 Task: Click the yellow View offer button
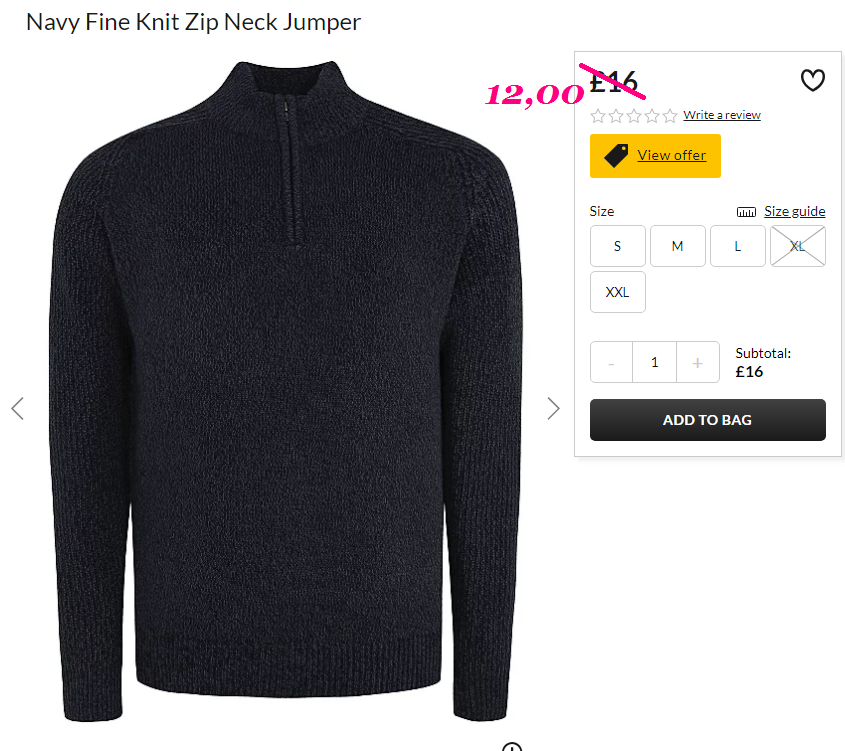(655, 156)
